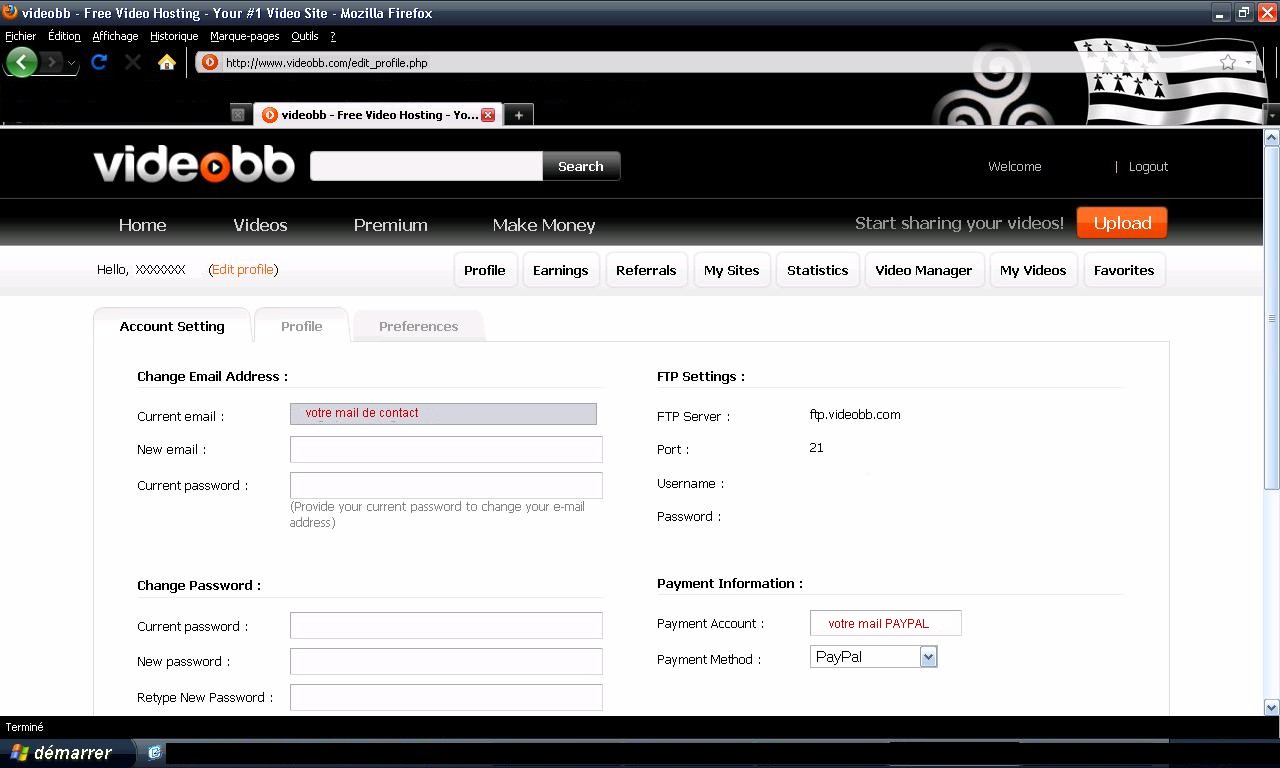The width and height of the screenshot is (1280, 768).
Task: Click the site favicon in the address bar
Action: coord(210,62)
